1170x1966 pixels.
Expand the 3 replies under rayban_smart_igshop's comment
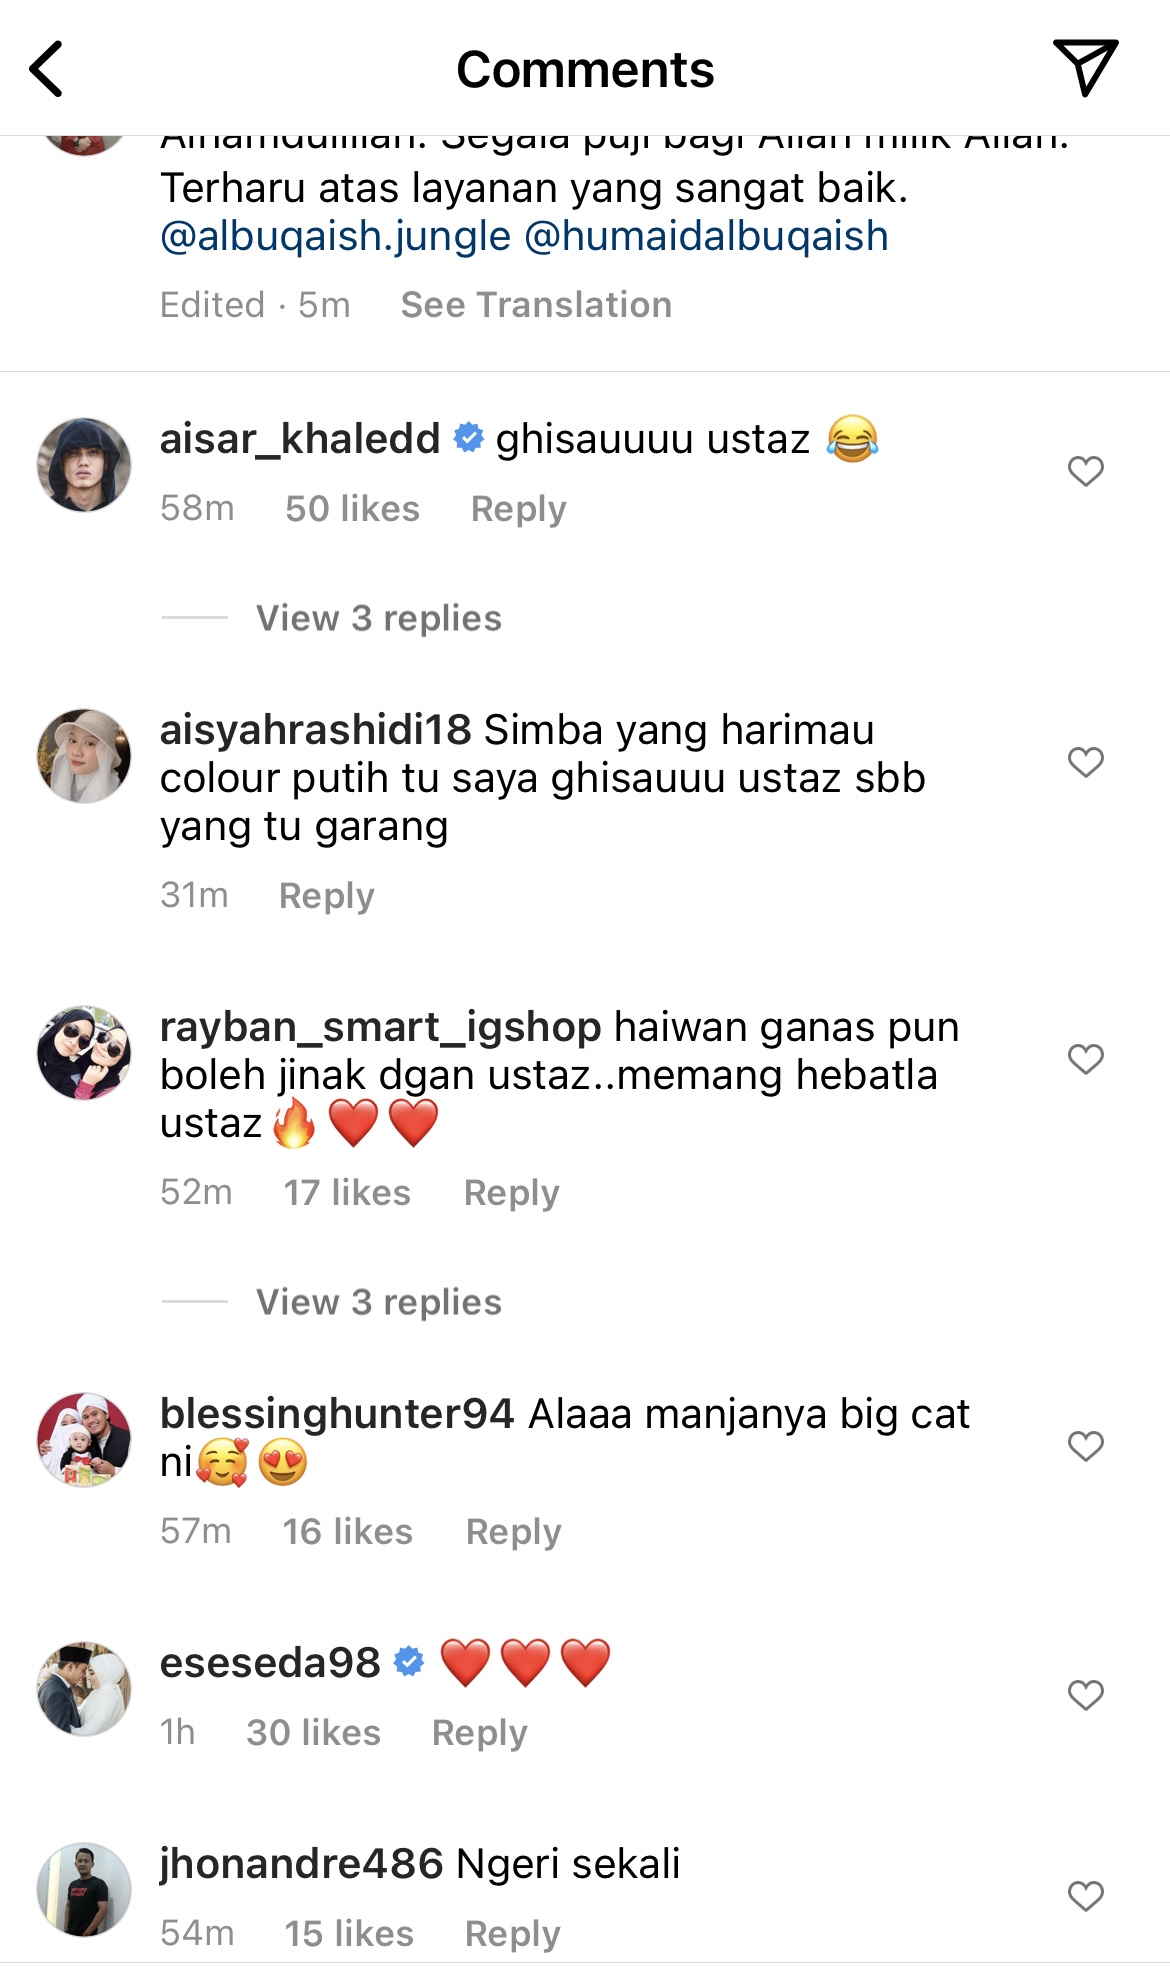pos(379,1302)
